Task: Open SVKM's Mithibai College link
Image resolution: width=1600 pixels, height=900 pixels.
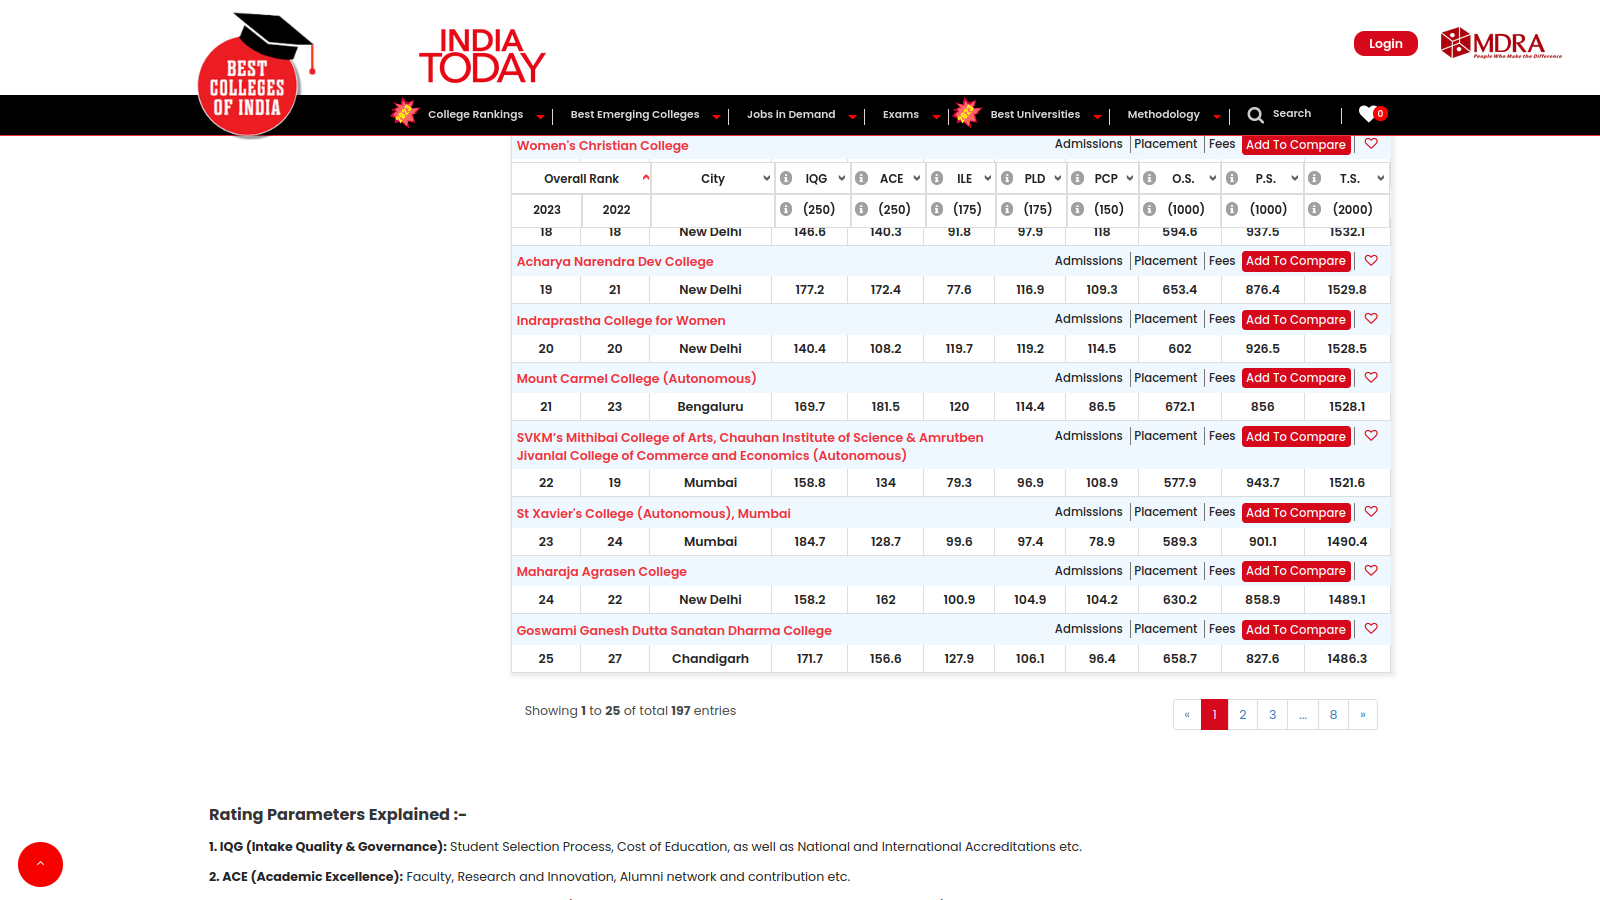Action: (750, 447)
